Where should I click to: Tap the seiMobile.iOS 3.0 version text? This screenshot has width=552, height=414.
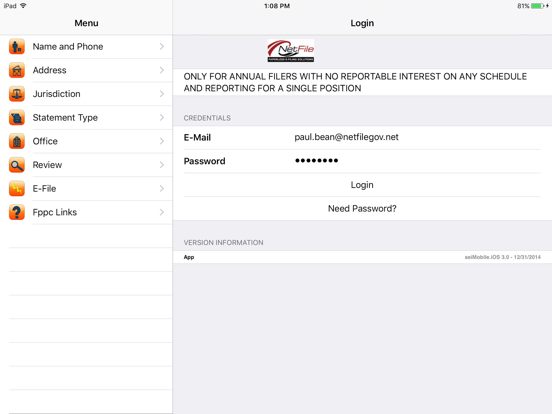502,257
